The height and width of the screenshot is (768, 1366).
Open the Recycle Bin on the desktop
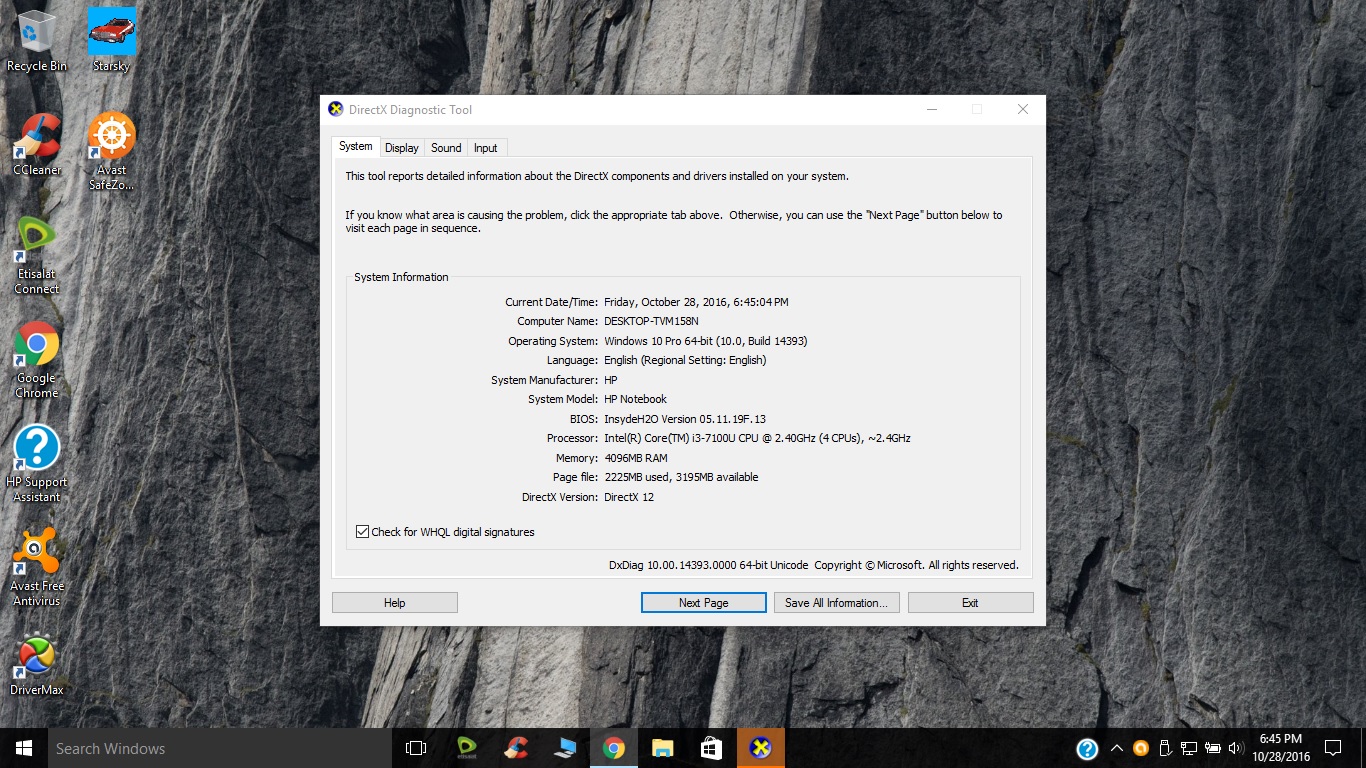pyautogui.click(x=37, y=33)
